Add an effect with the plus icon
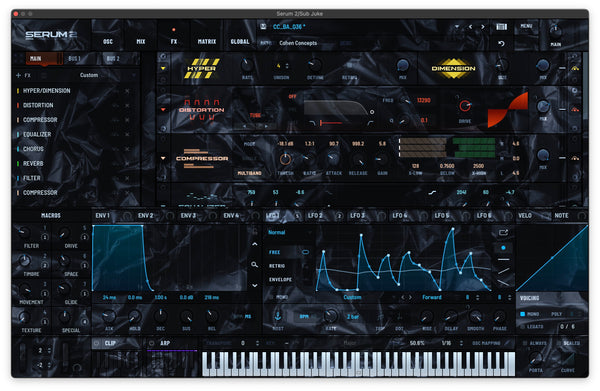 18,75
